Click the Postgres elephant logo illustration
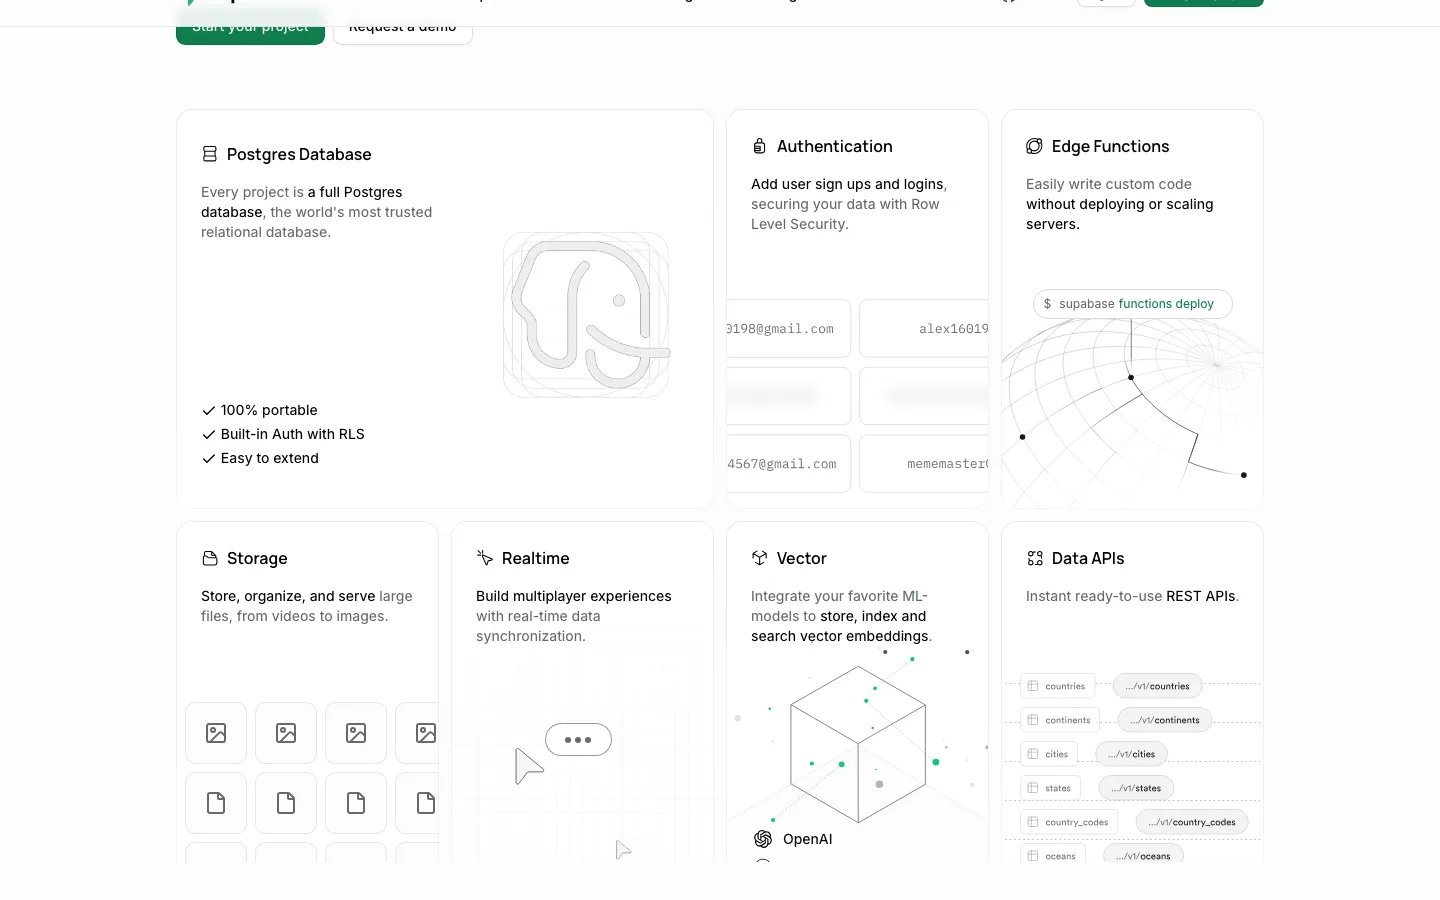 pyautogui.click(x=586, y=315)
